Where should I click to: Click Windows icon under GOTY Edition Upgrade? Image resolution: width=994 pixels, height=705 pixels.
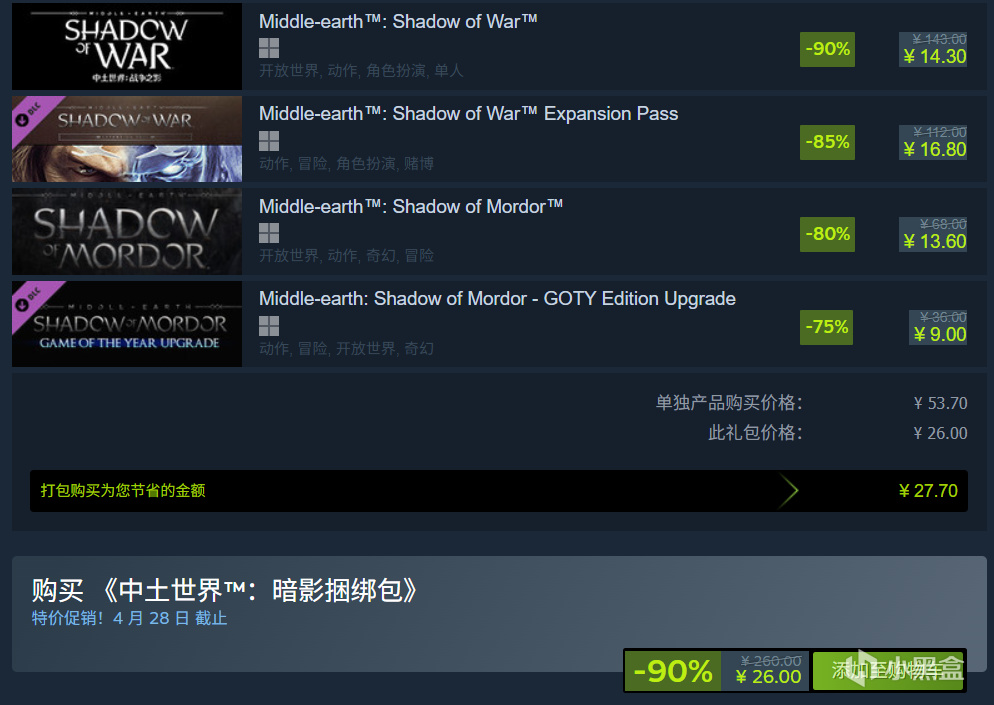[269, 326]
